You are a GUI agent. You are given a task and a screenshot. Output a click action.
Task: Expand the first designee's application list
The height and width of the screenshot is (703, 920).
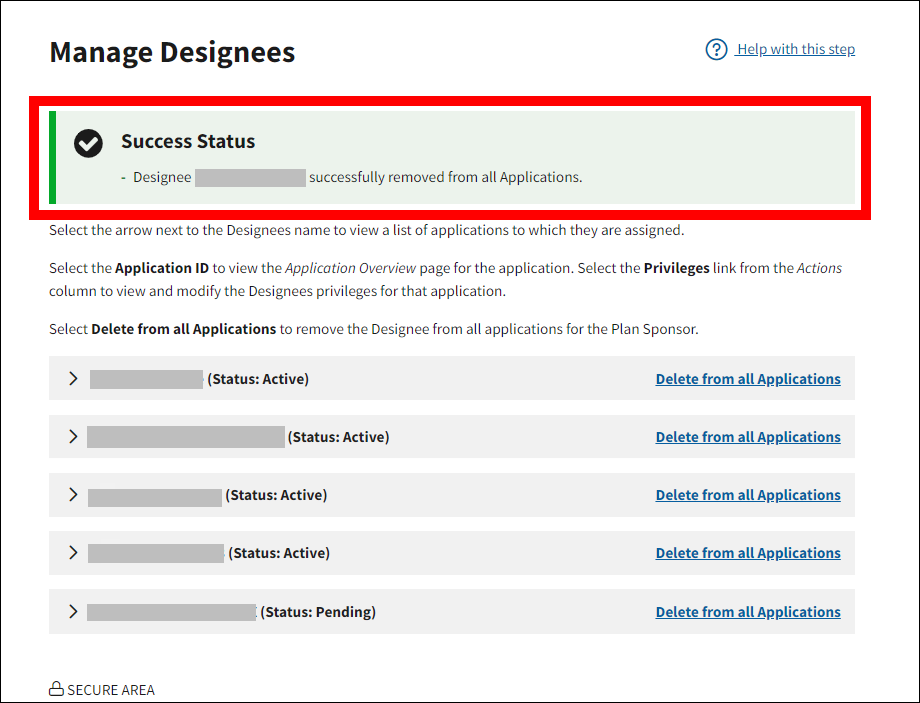click(x=73, y=379)
